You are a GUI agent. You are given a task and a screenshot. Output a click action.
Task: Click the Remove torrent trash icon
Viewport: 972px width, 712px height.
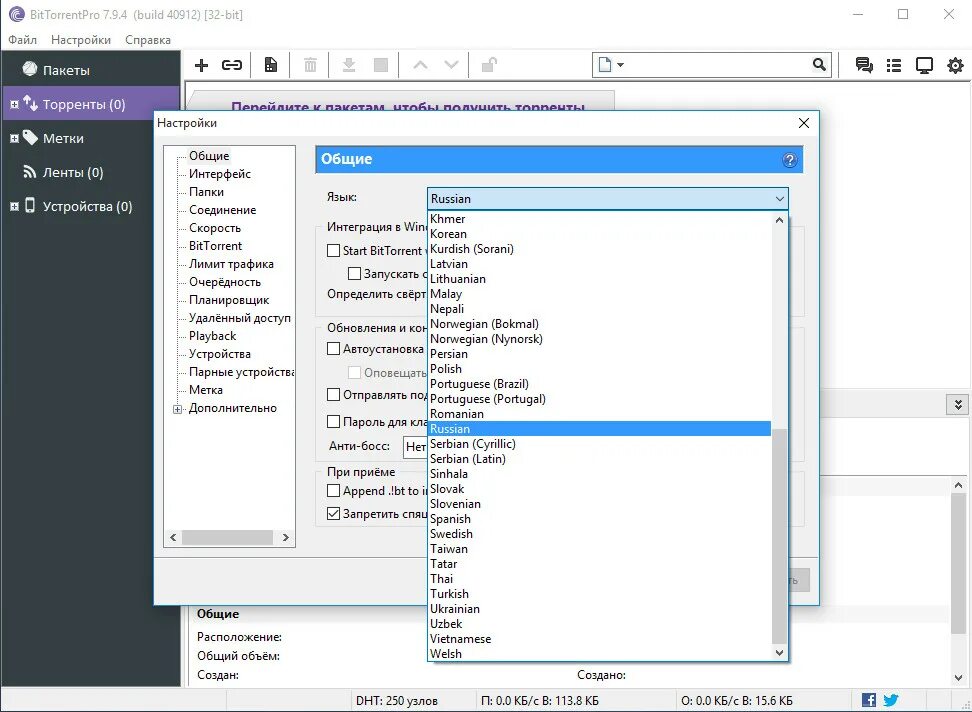pyautogui.click(x=311, y=65)
